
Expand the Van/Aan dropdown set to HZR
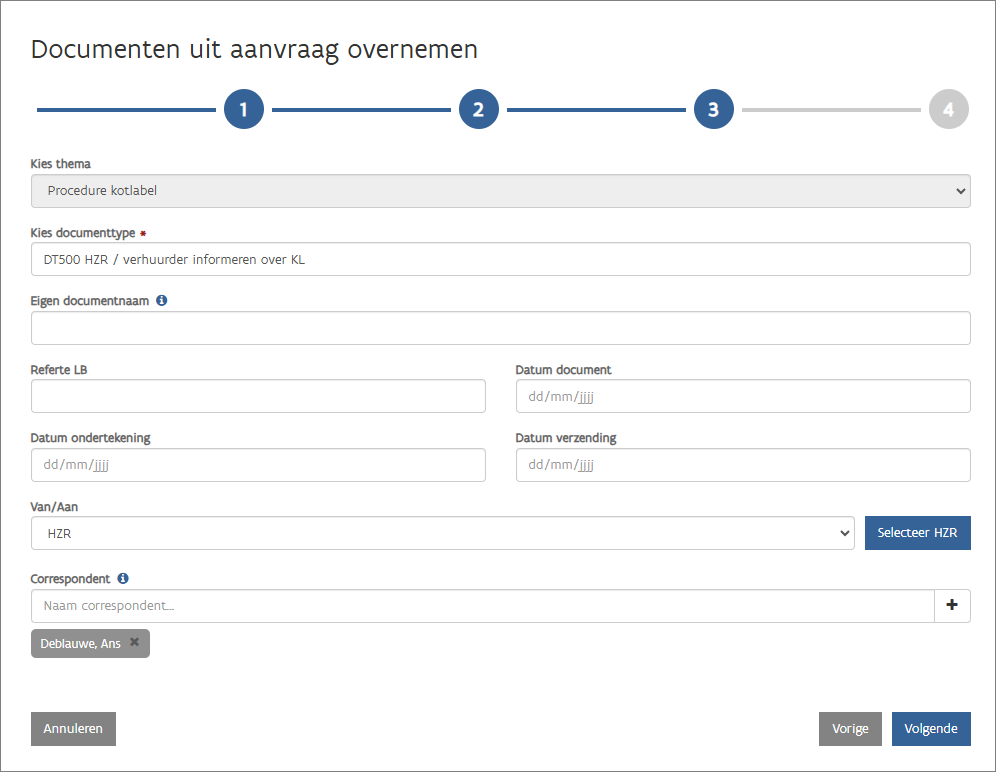coord(442,534)
